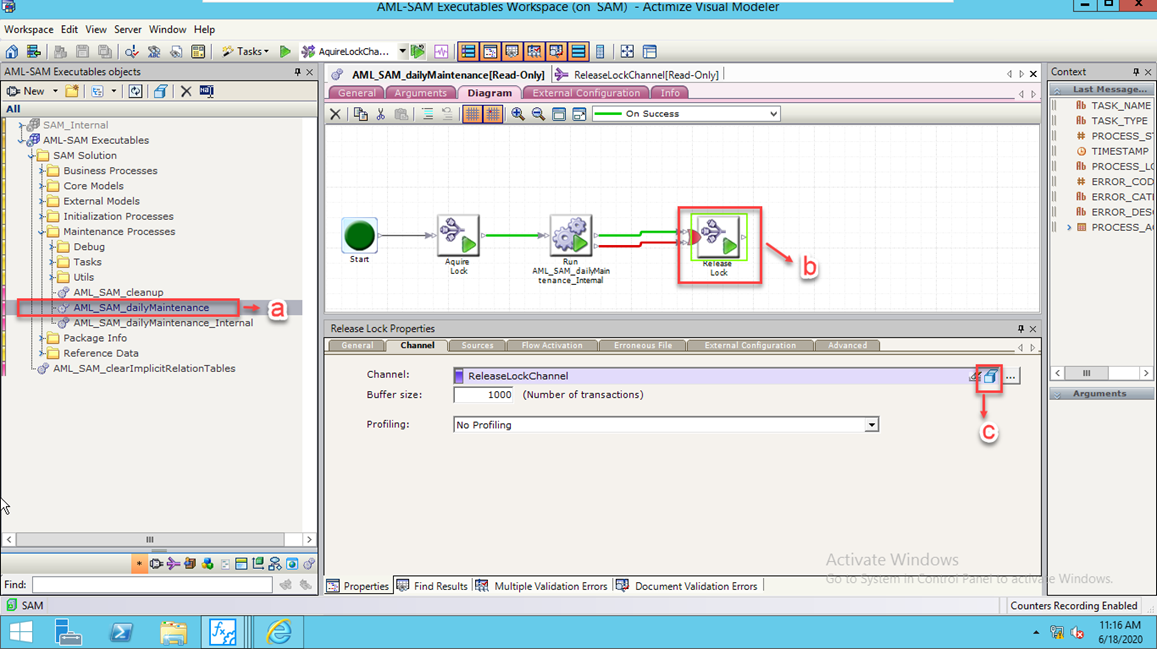This screenshot has height=649, width=1157.
Task: Expand the Business Processes folder
Action: pos(42,170)
